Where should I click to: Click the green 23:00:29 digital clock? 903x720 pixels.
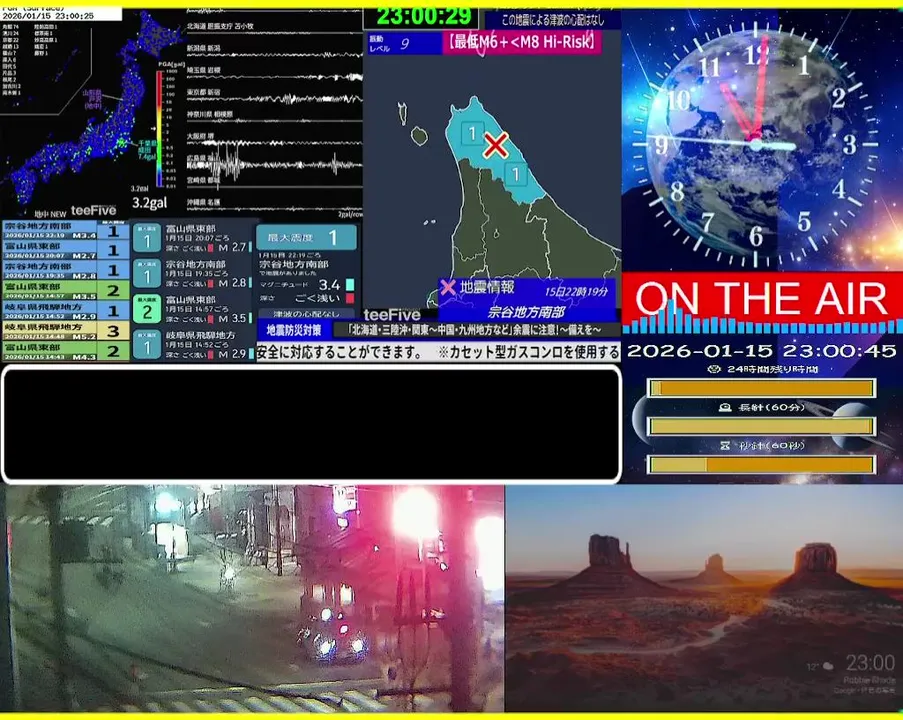424,17
